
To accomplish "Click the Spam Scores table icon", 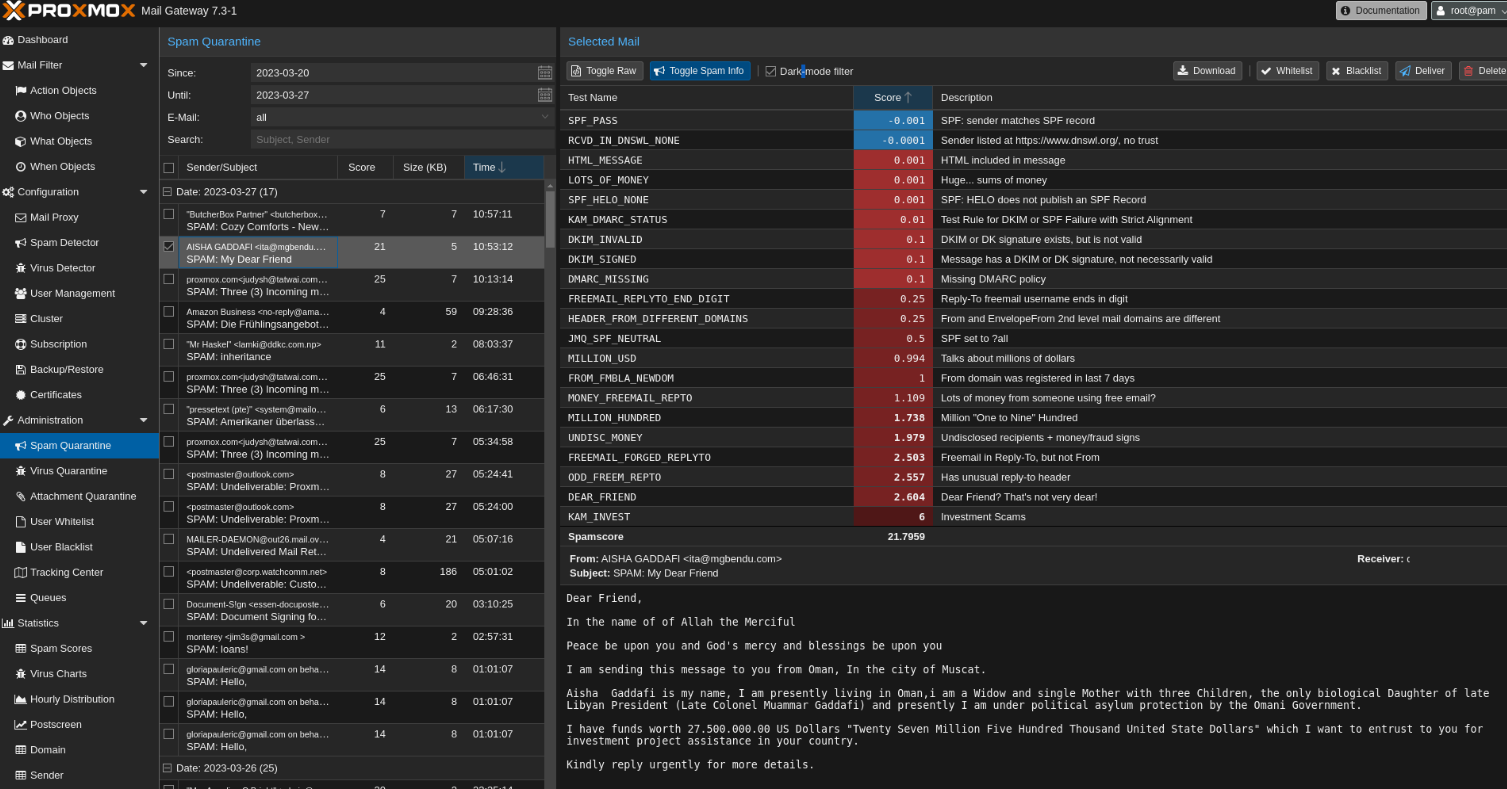I will (21, 648).
